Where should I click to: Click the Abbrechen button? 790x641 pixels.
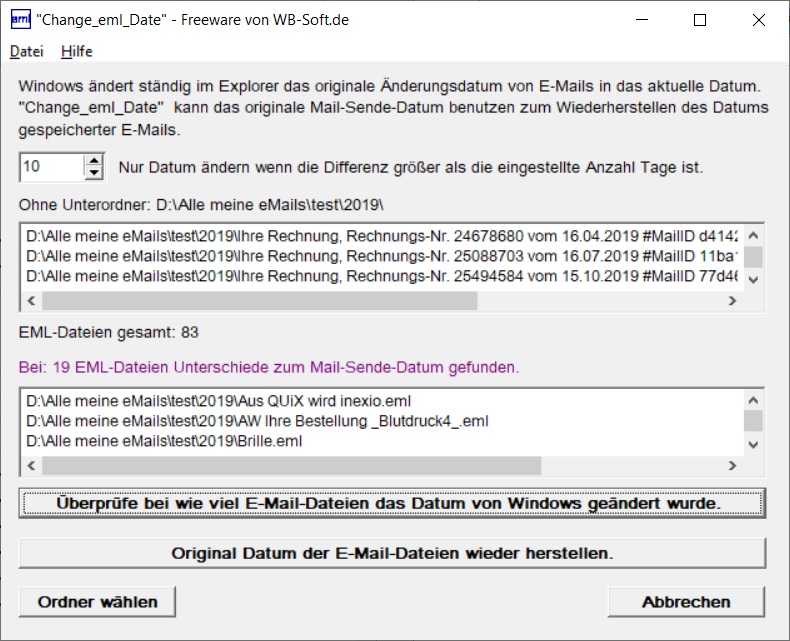point(686,602)
